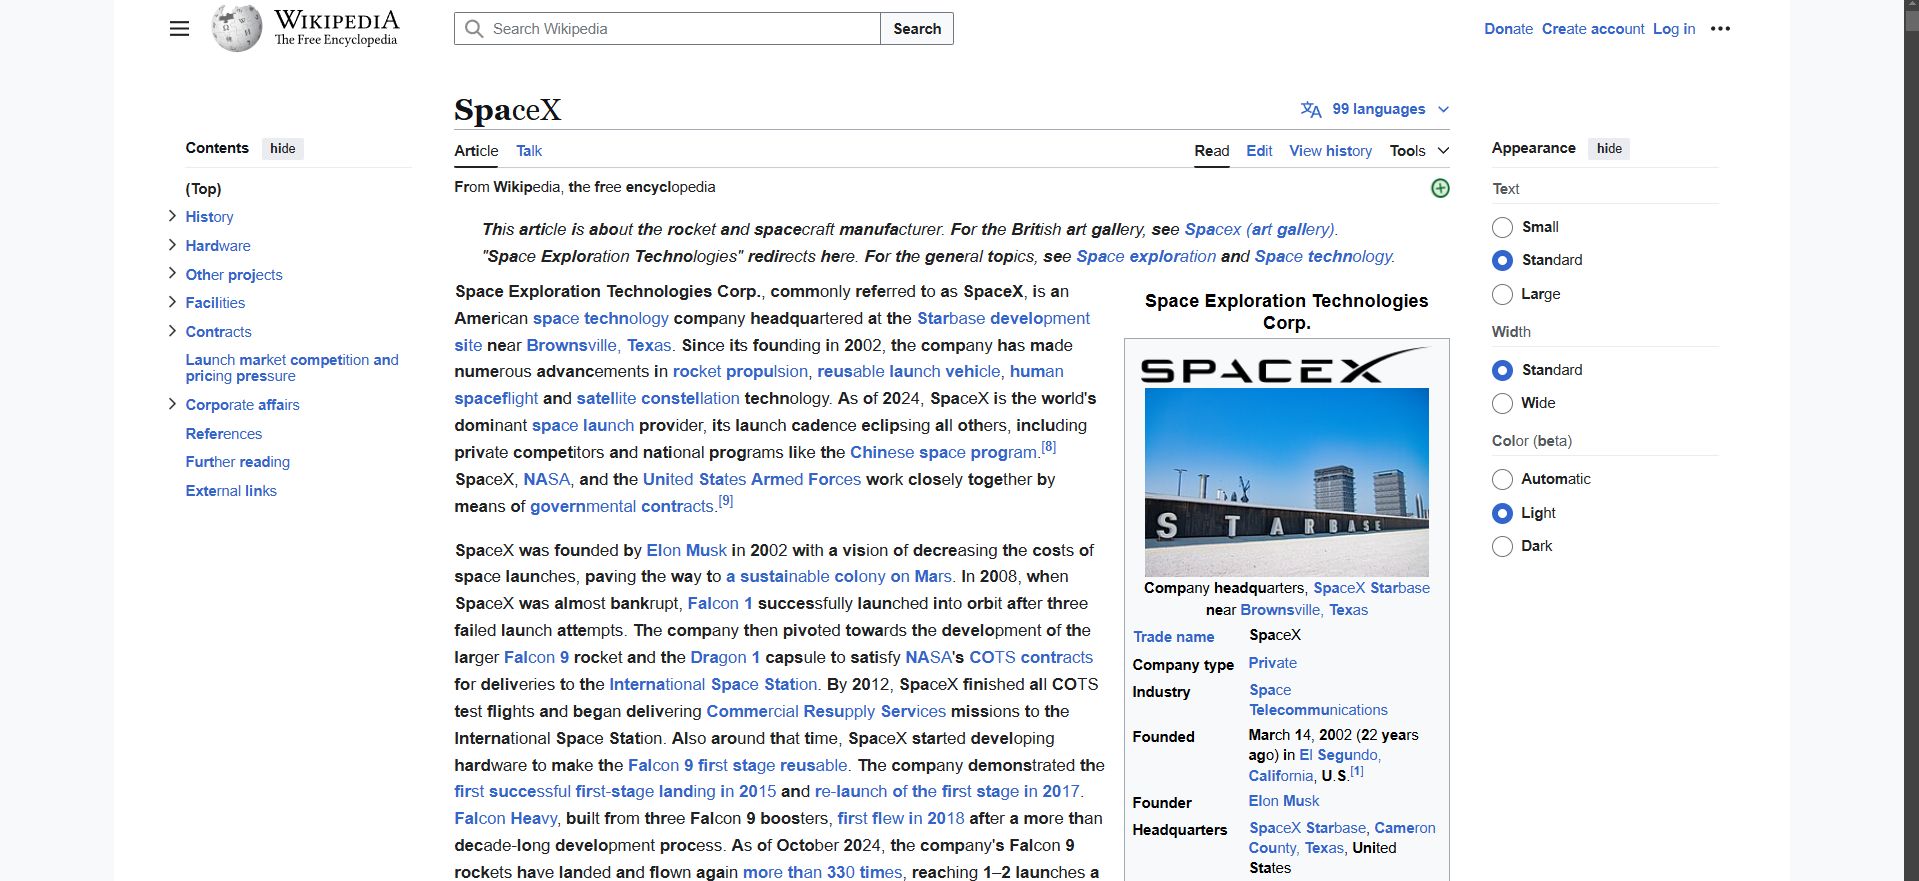Open the Brownsville, Texas link in lead
Viewport: 1919px width, 881px height.
[x=598, y=345]
